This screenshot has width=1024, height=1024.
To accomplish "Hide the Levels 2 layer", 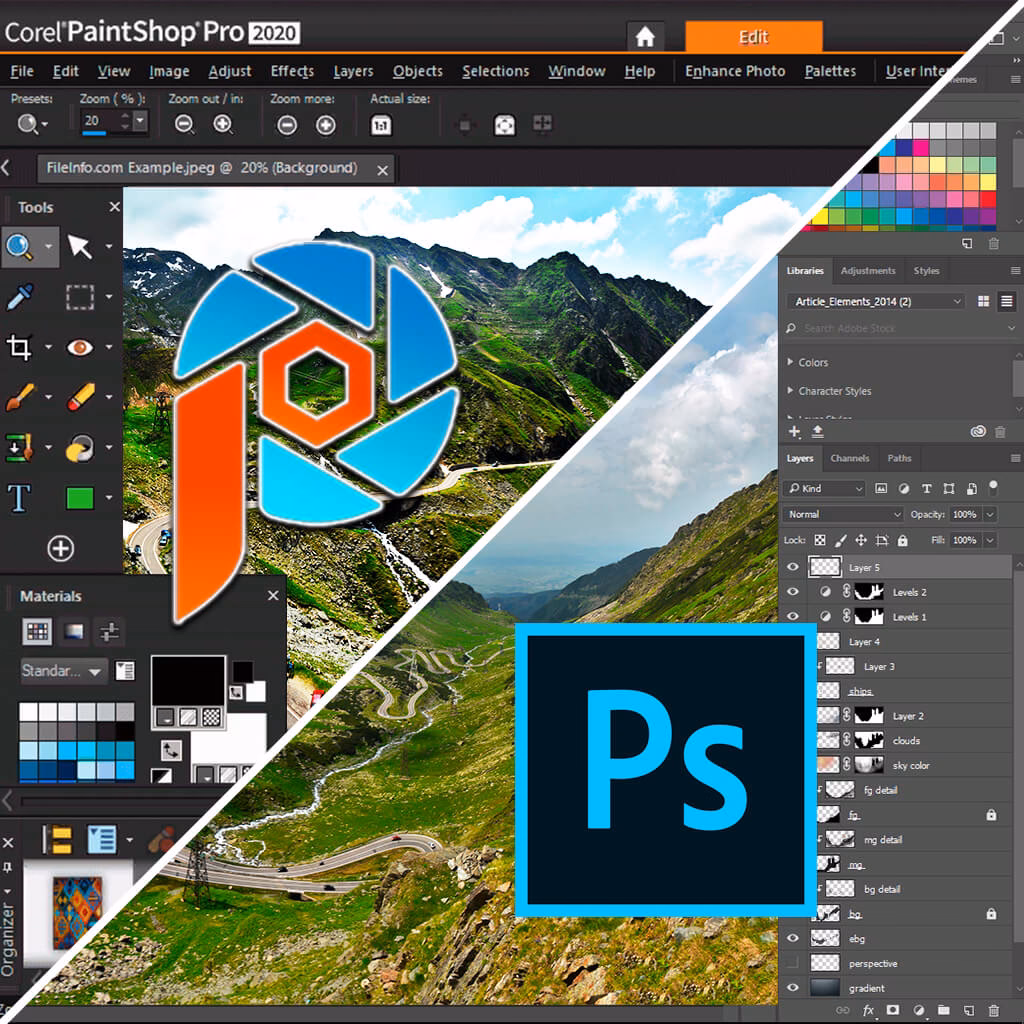I will (791, 591).
